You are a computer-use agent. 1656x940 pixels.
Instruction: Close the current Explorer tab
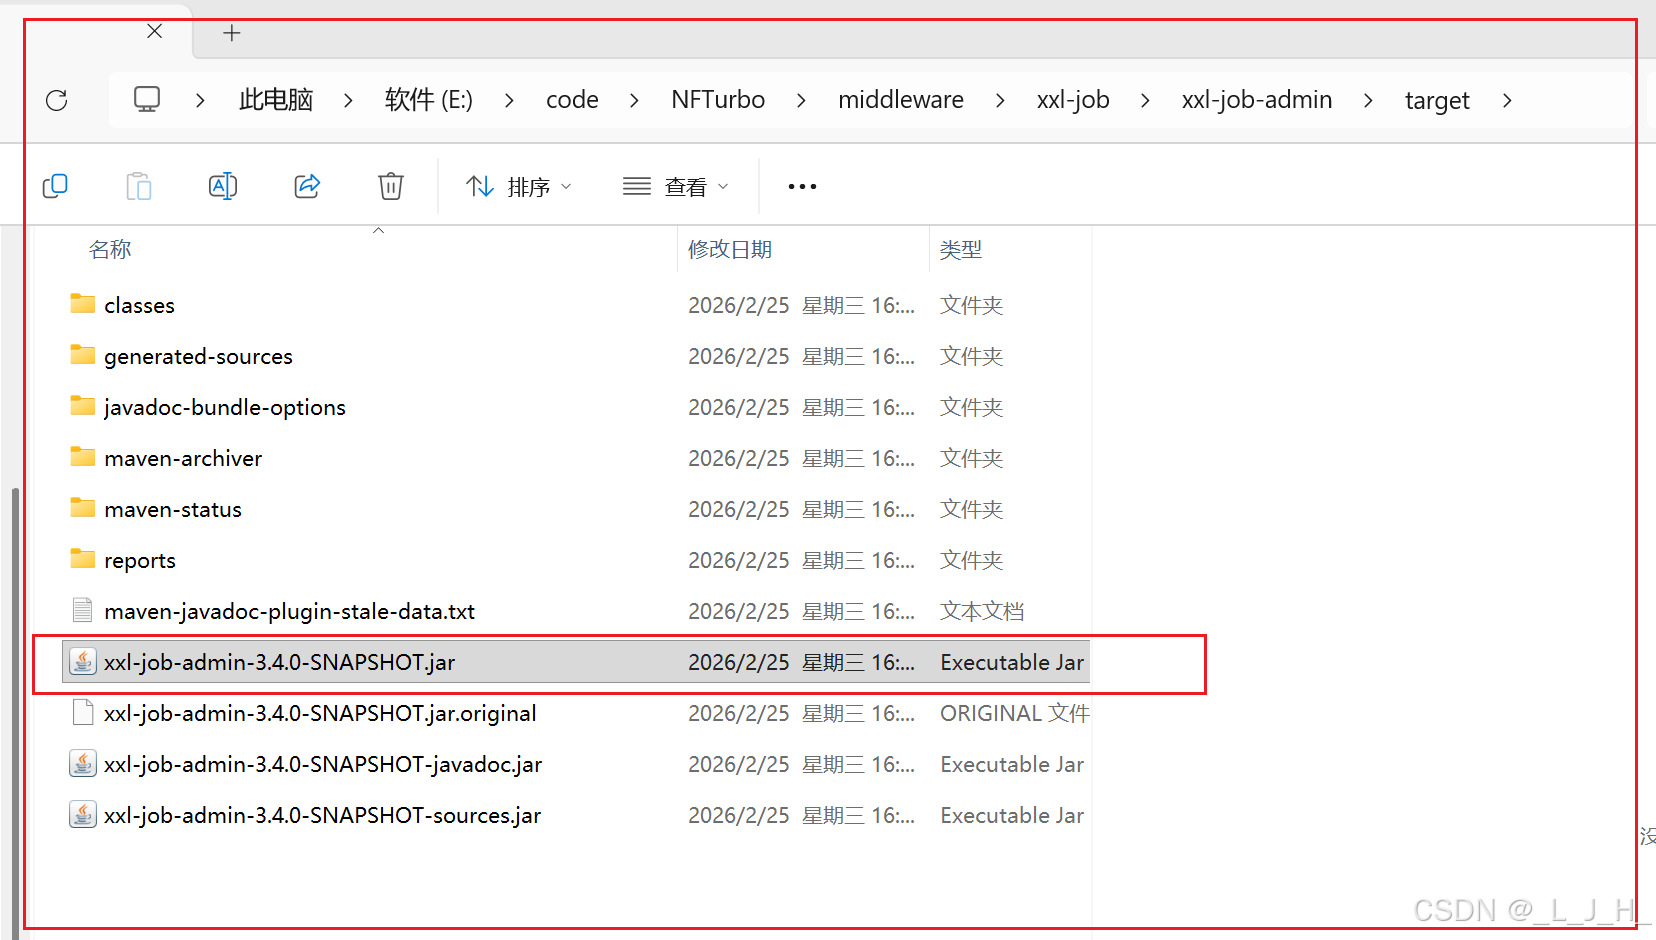click(x=155, y=31)
